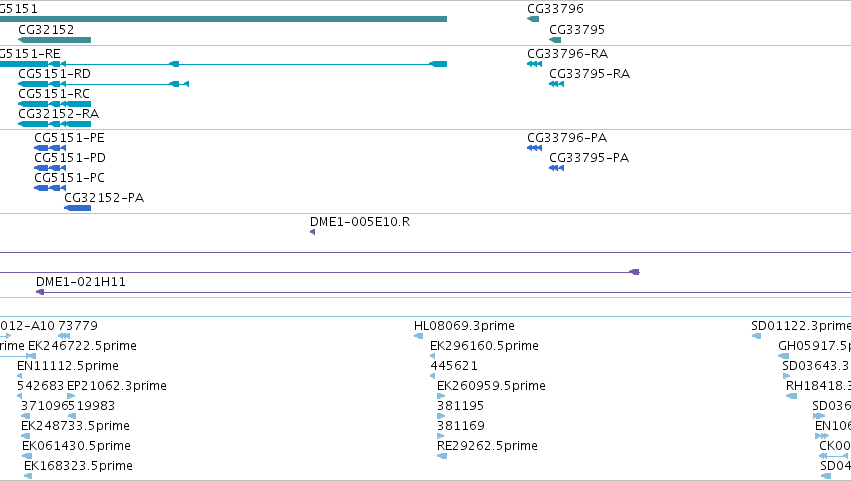Click the HL08069.3prime EST arrow
Image resolution: width=851 pixels, height=481 pixels.
418,336
